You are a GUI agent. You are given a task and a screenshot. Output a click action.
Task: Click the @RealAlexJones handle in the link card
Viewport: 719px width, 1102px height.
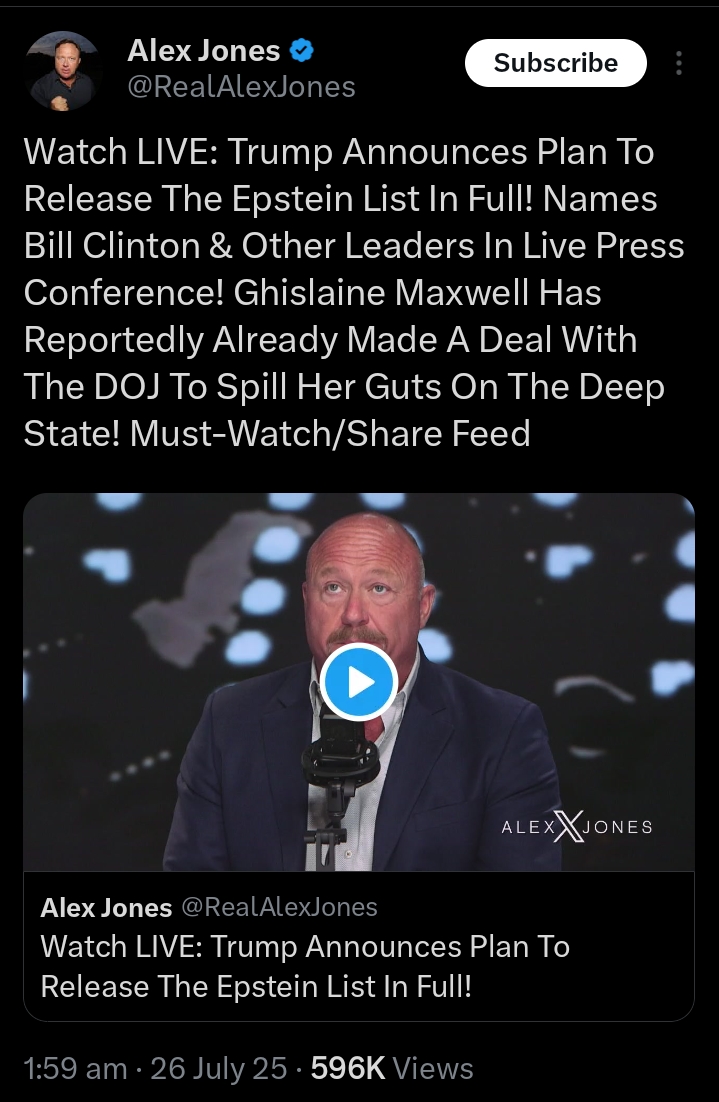tap(280, 907)
